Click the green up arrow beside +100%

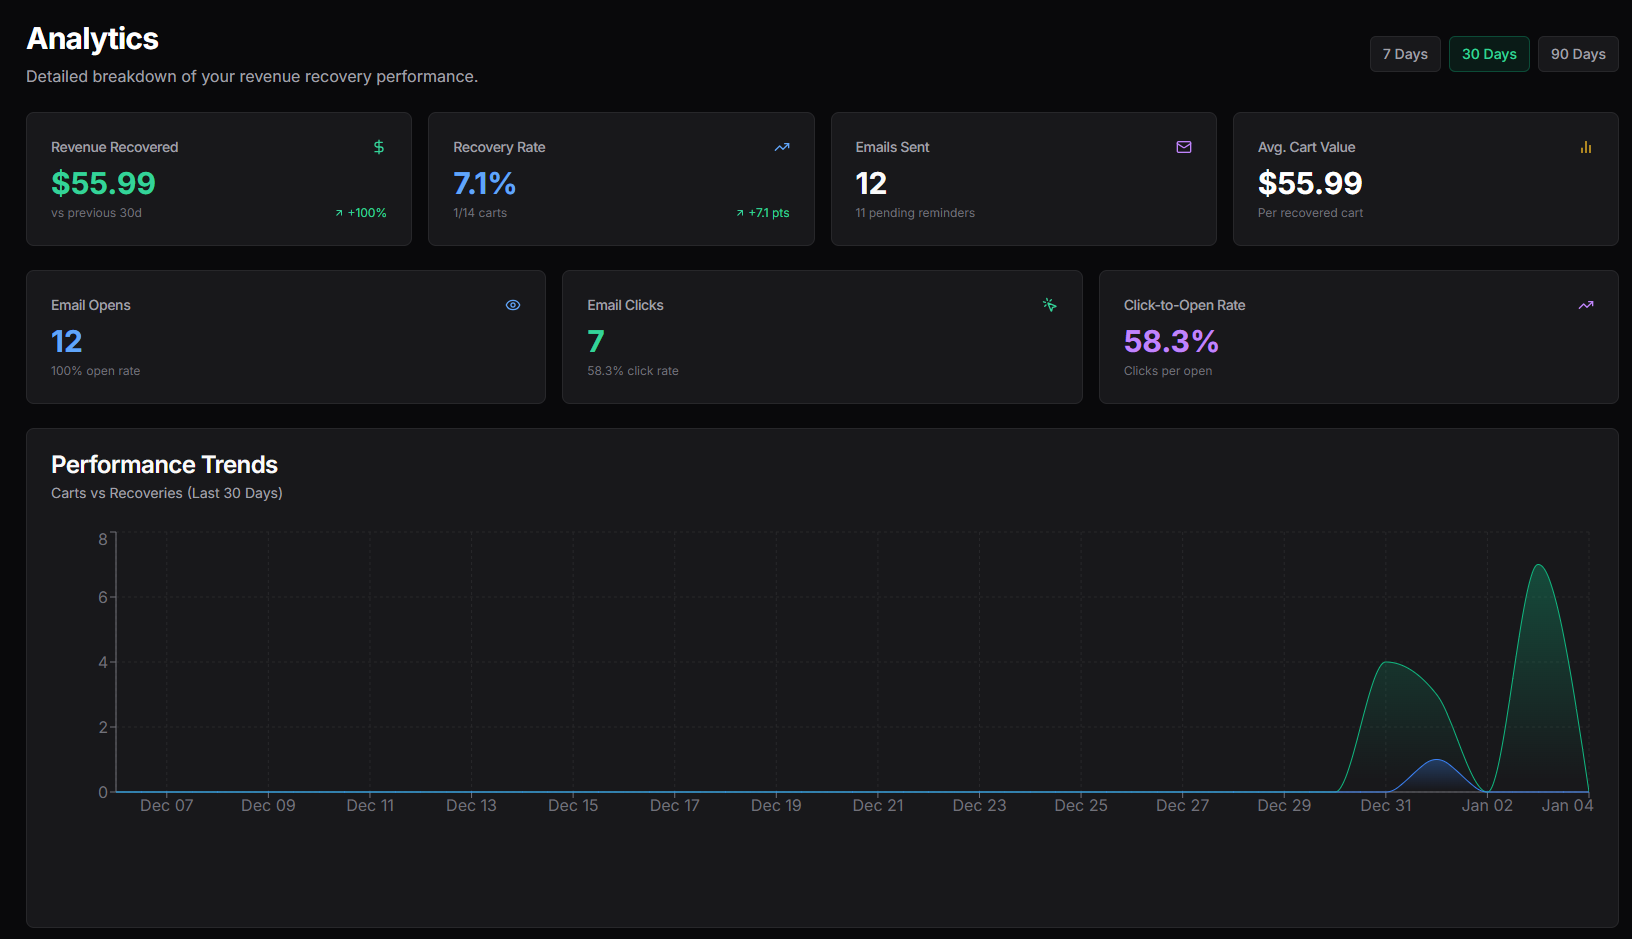[x=339, y=212]
